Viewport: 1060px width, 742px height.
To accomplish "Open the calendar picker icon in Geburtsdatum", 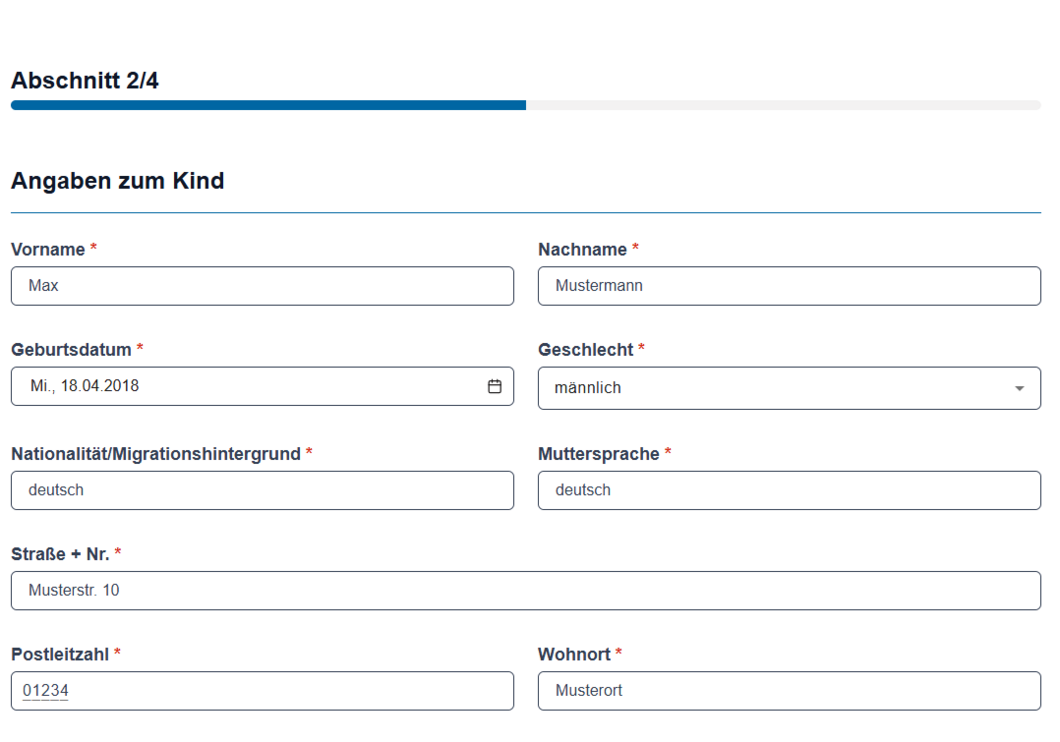I will point(494,386).
